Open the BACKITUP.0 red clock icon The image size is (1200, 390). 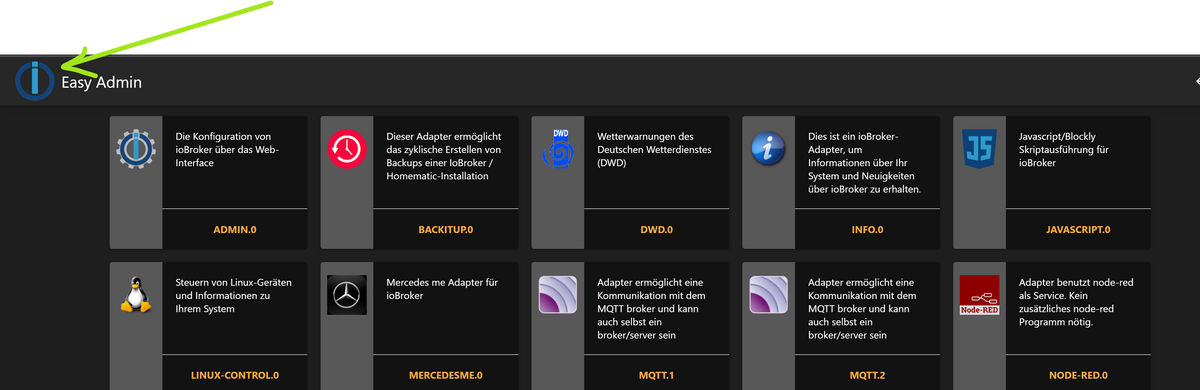(x=347, y=150)
